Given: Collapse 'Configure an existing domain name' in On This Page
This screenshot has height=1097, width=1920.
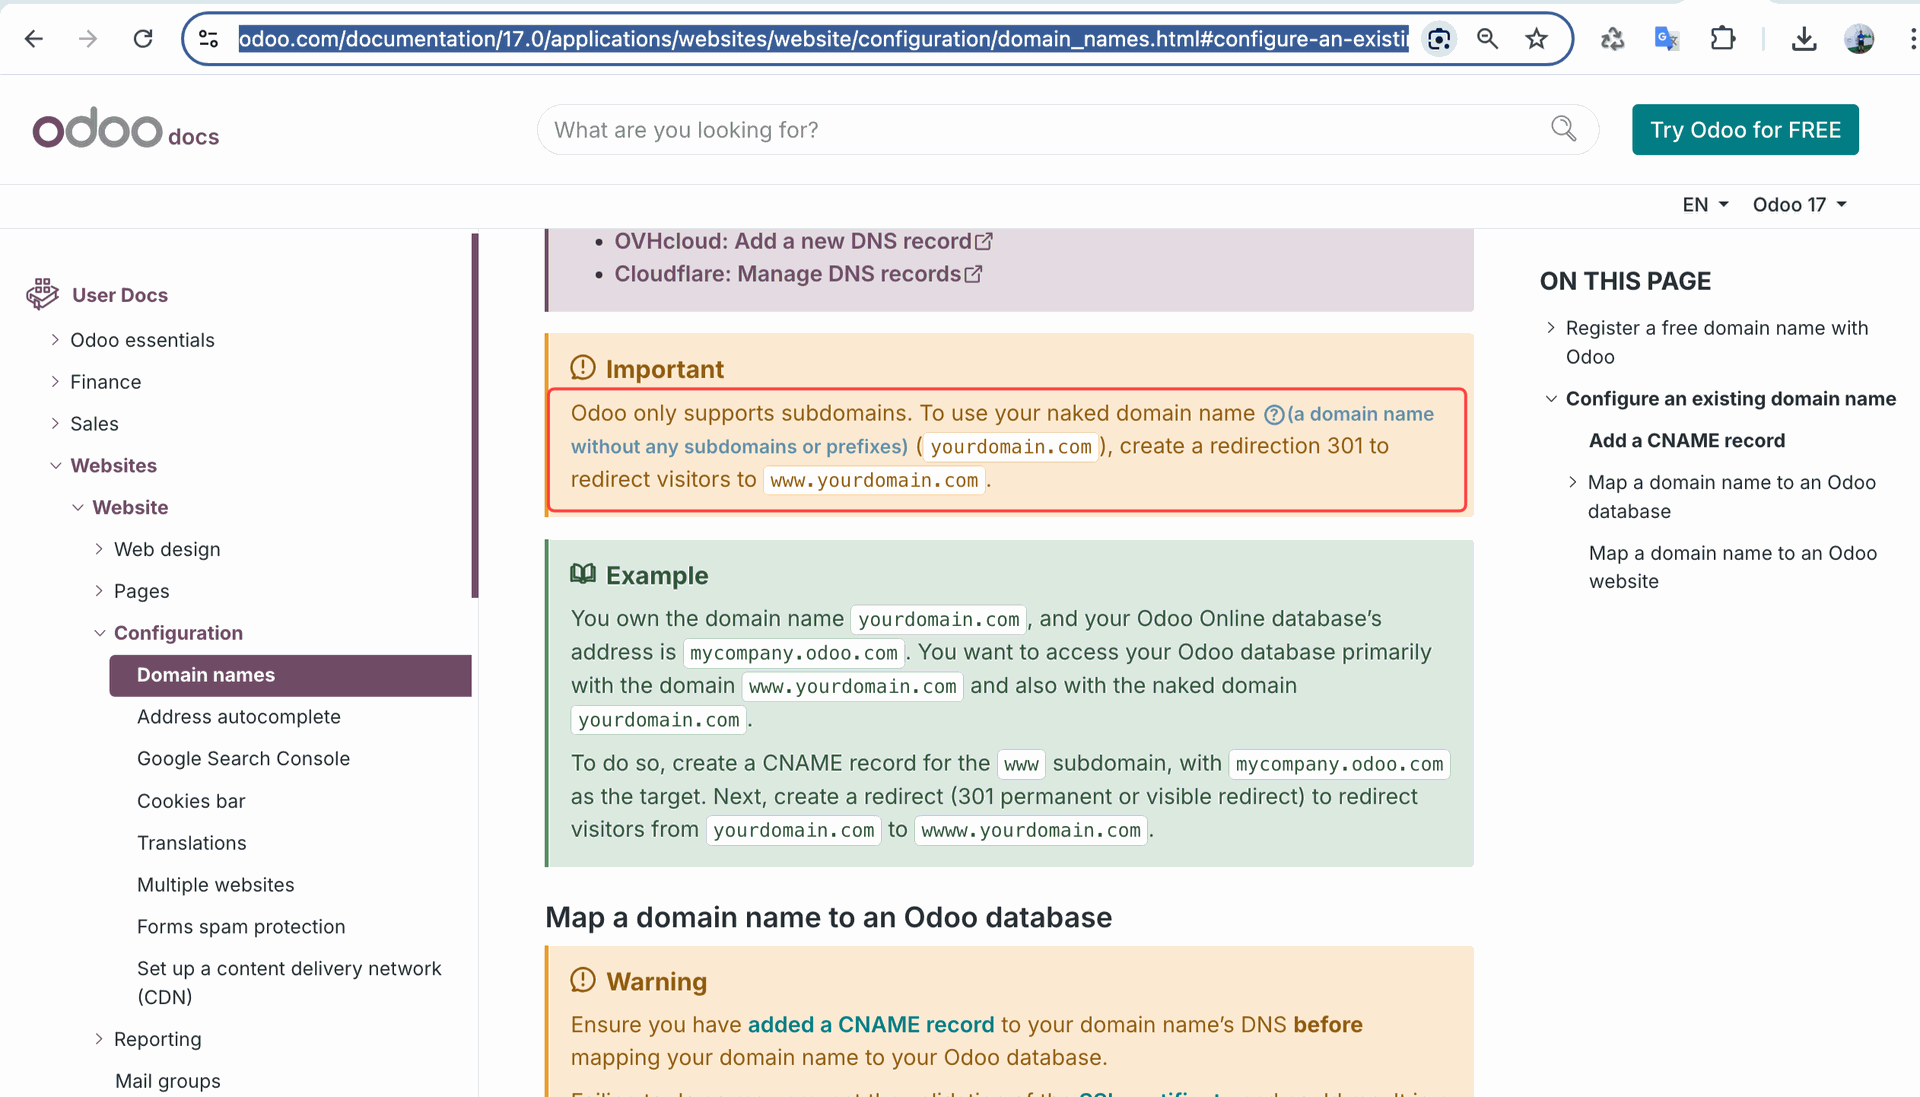Looking at the screenshot, I should (x=1551, y=399).
